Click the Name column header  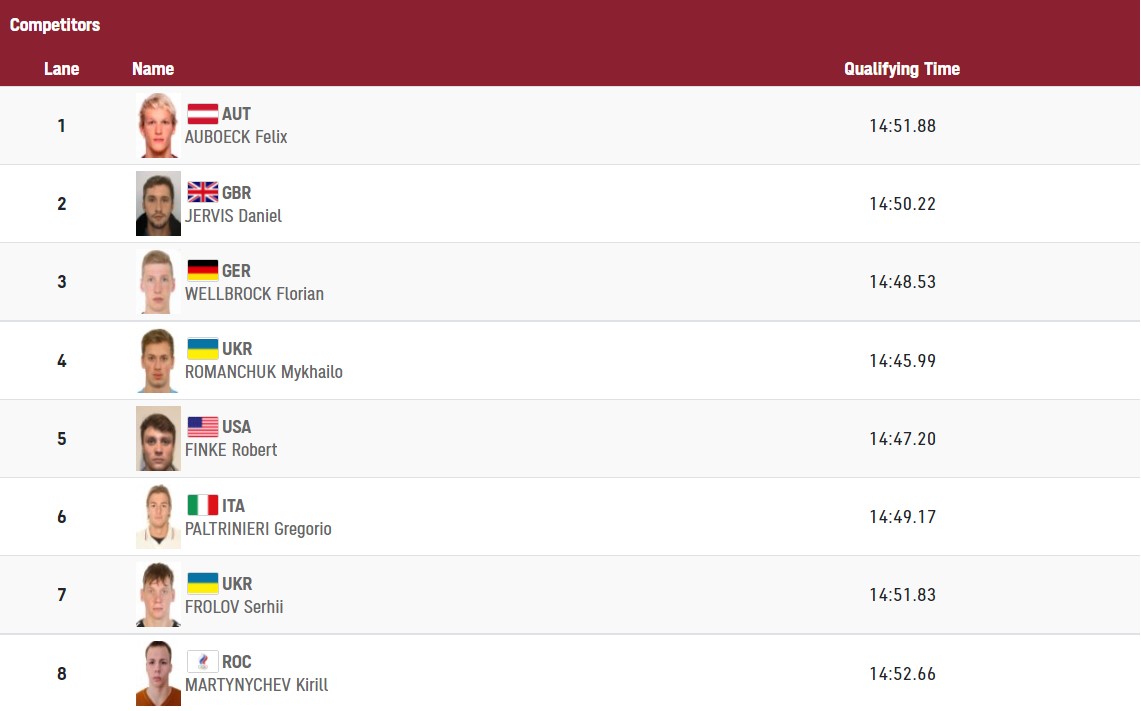click(153, 69)
